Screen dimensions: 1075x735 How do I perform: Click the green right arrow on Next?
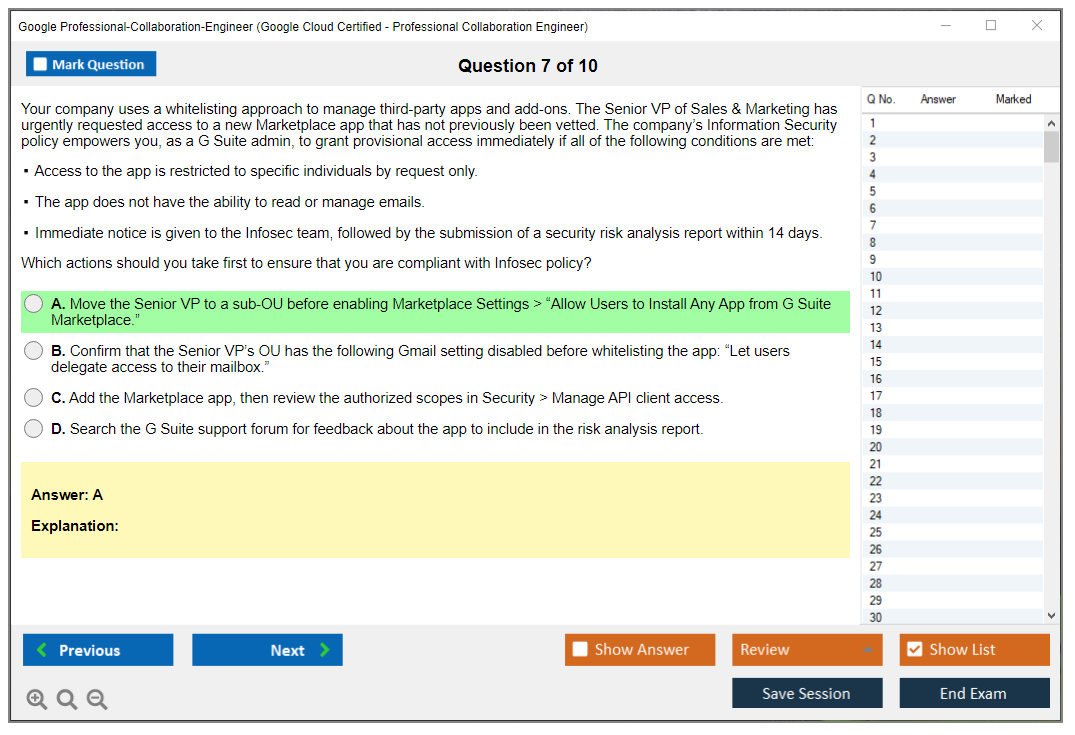(325, 650)
